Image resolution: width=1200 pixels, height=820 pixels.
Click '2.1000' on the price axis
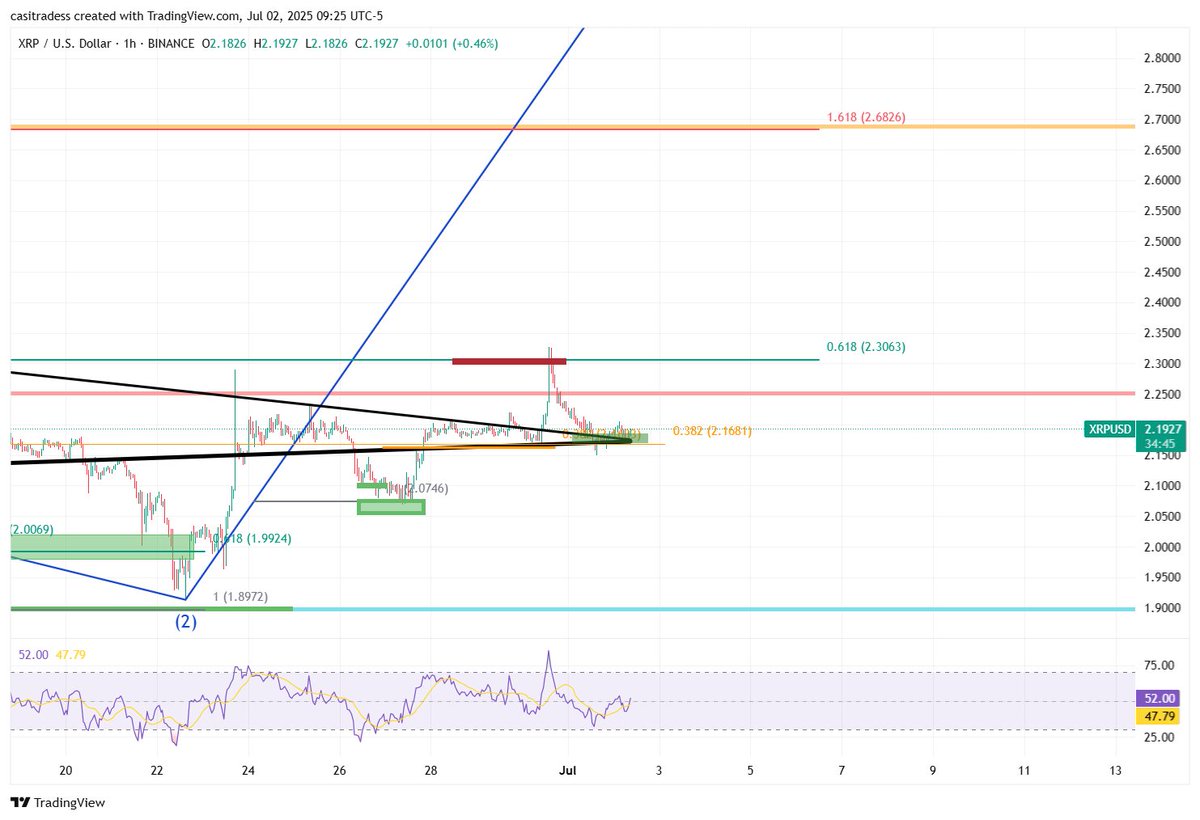pos(1161,486)
